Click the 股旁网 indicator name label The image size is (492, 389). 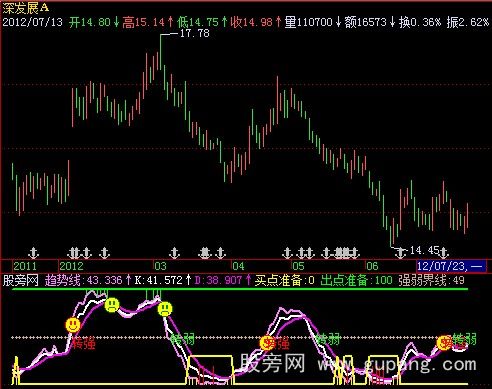(x=21, y=280)
